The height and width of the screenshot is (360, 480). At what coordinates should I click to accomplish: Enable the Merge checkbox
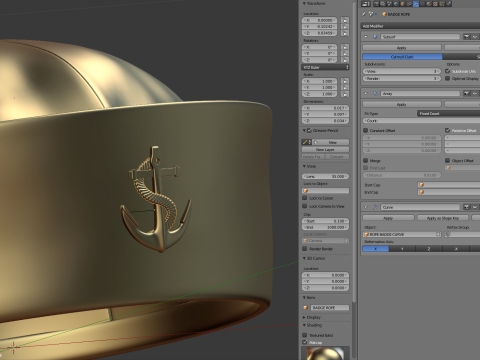point(365,160)
